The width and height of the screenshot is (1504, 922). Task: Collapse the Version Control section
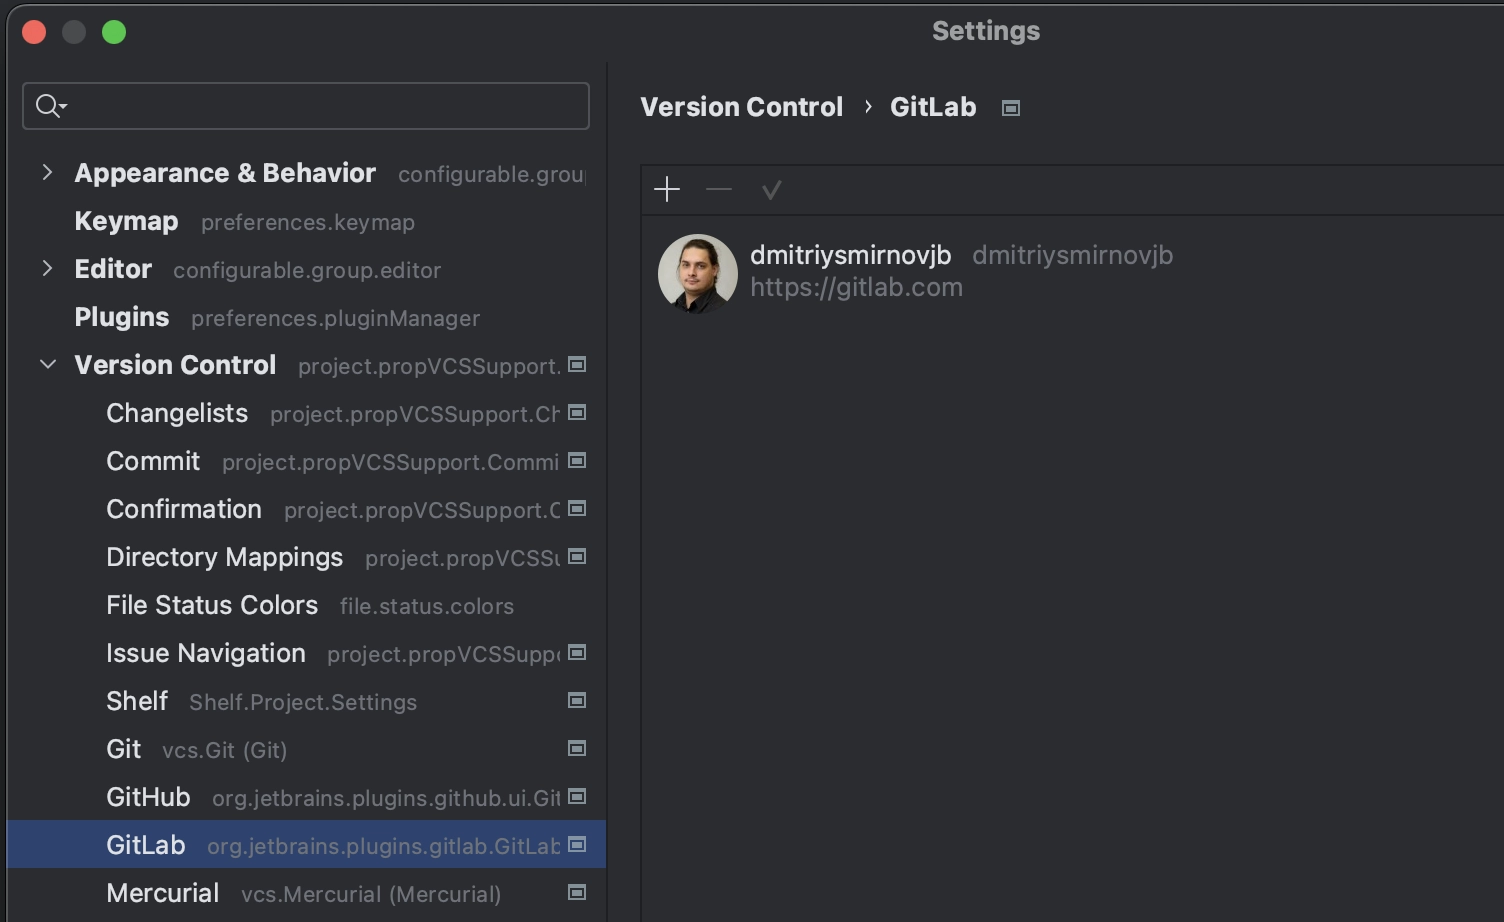47,364
